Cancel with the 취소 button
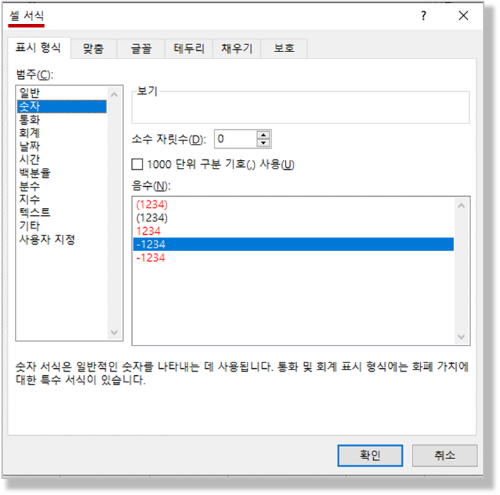This screenshot has width=500, height=495. point(445,455)
